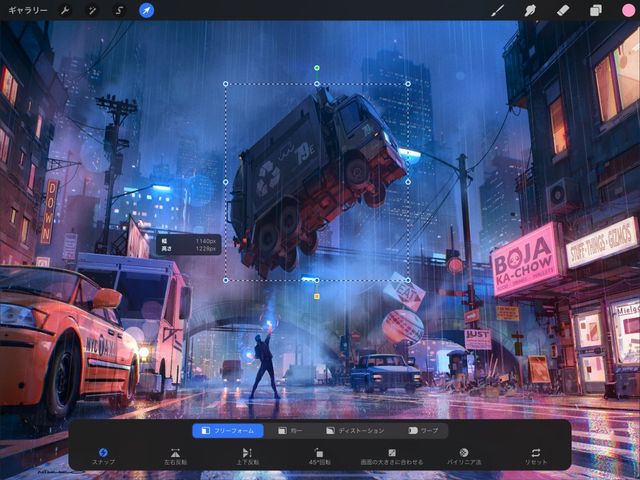Fit to canvas with 画面の大きさに合わせる
This screenshot has height=480, width=640.
(391, 456)
